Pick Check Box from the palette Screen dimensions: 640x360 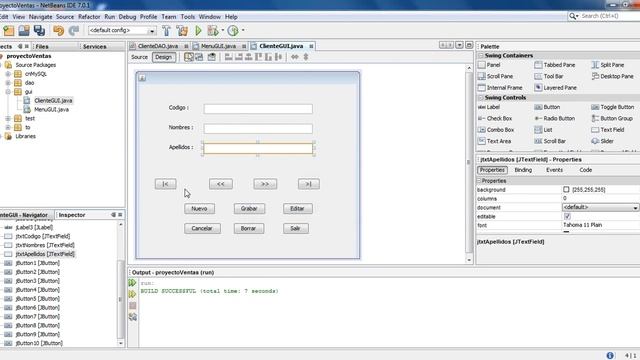(x=495, y=118)
